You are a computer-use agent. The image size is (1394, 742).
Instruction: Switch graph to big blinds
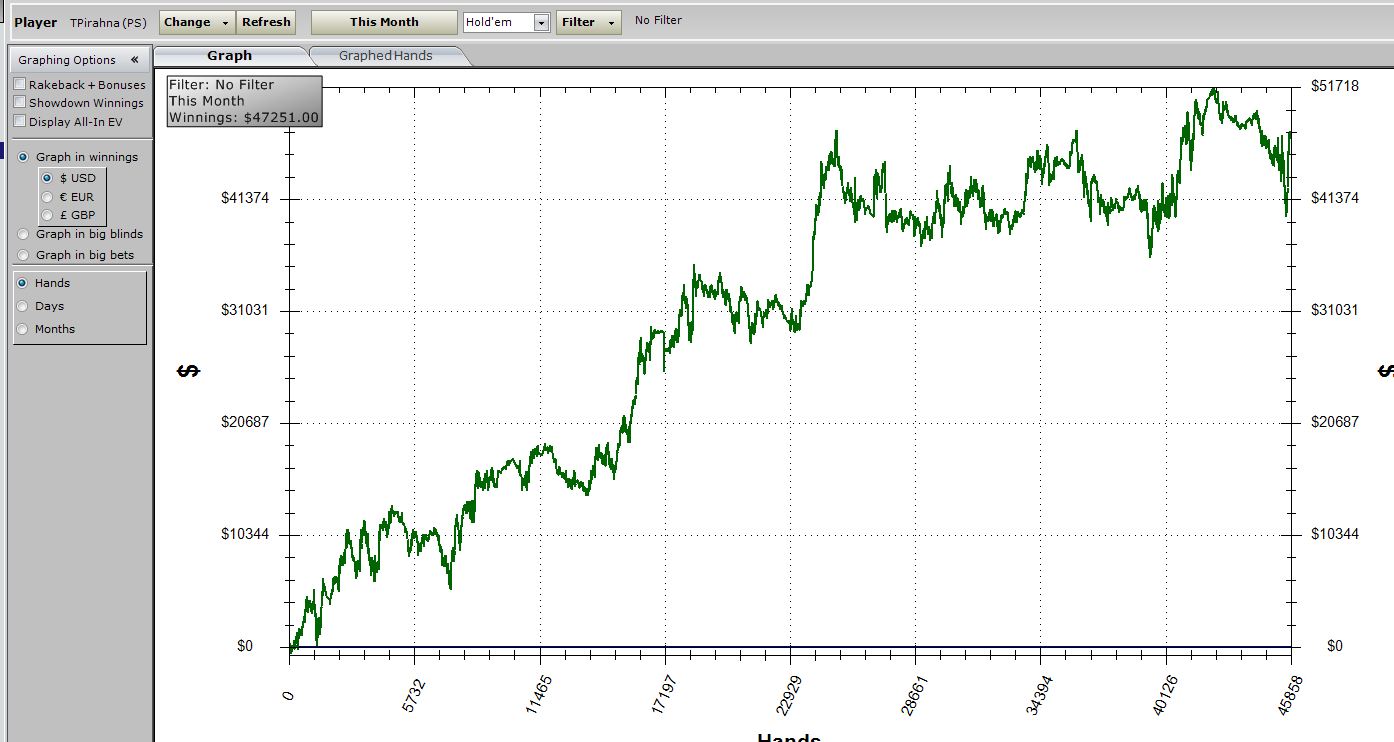tap(21, 234)
